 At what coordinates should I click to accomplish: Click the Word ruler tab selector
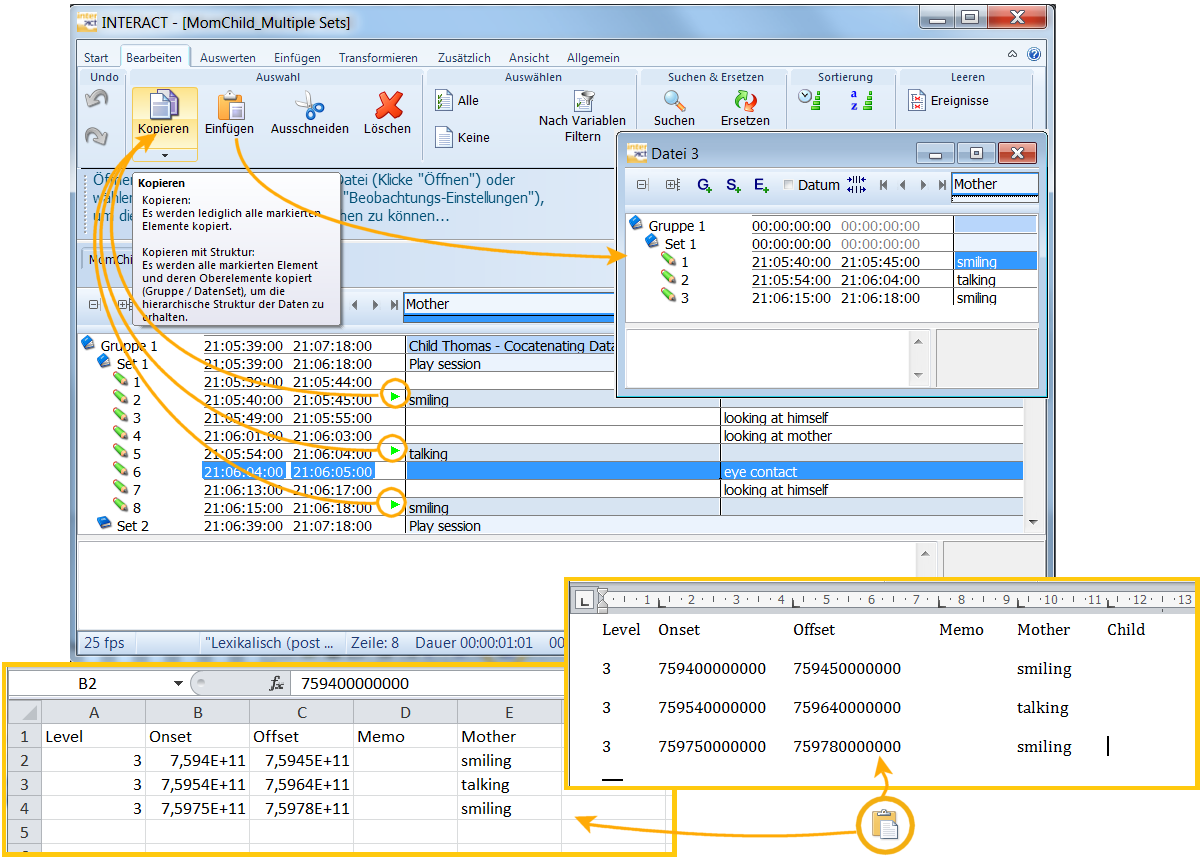585,601
